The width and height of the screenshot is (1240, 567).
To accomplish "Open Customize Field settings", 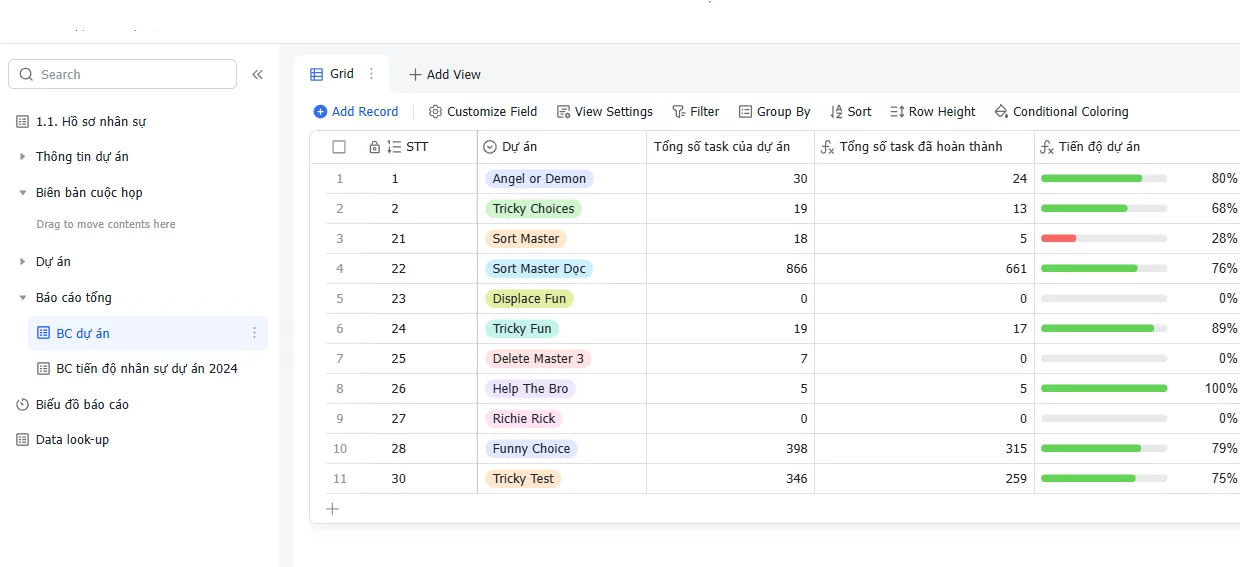I will click(483, 112).
